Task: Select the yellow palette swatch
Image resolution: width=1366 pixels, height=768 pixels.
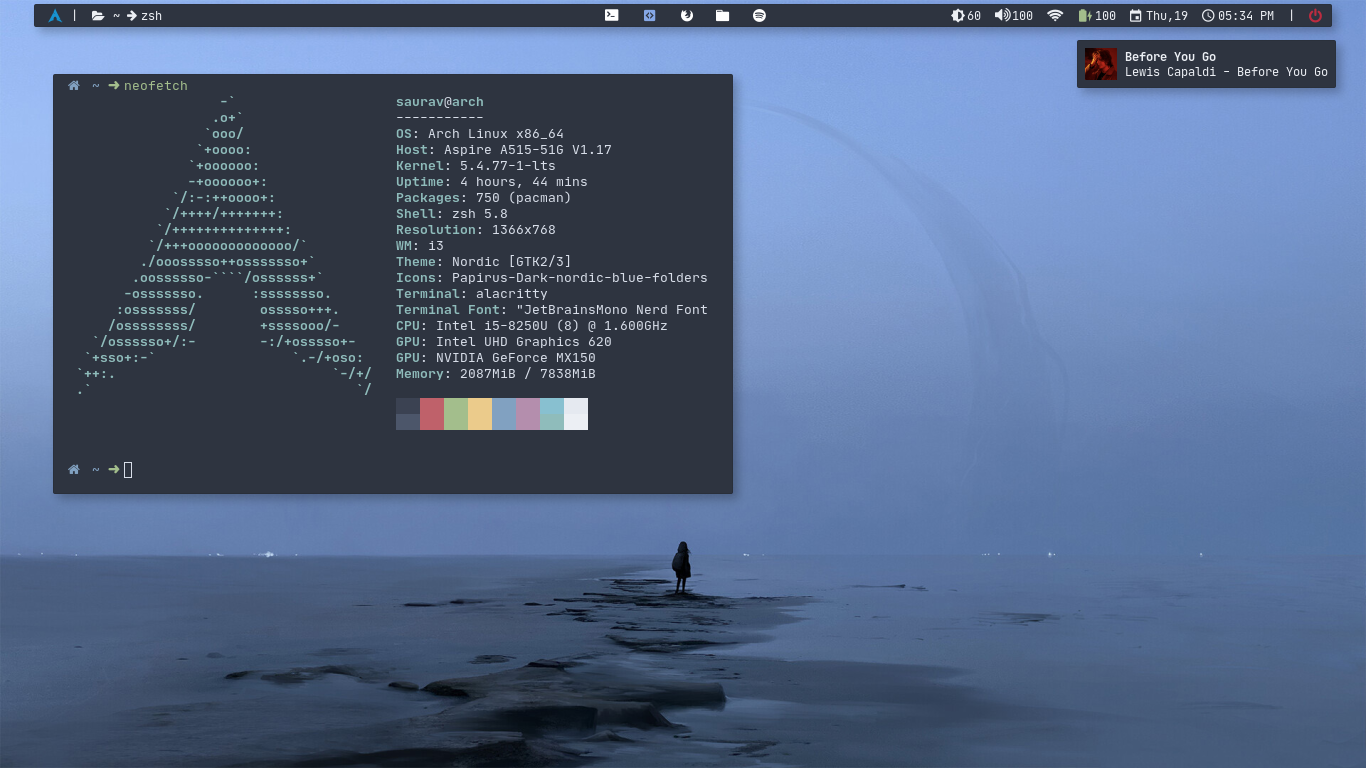Action: click(480, 414)
